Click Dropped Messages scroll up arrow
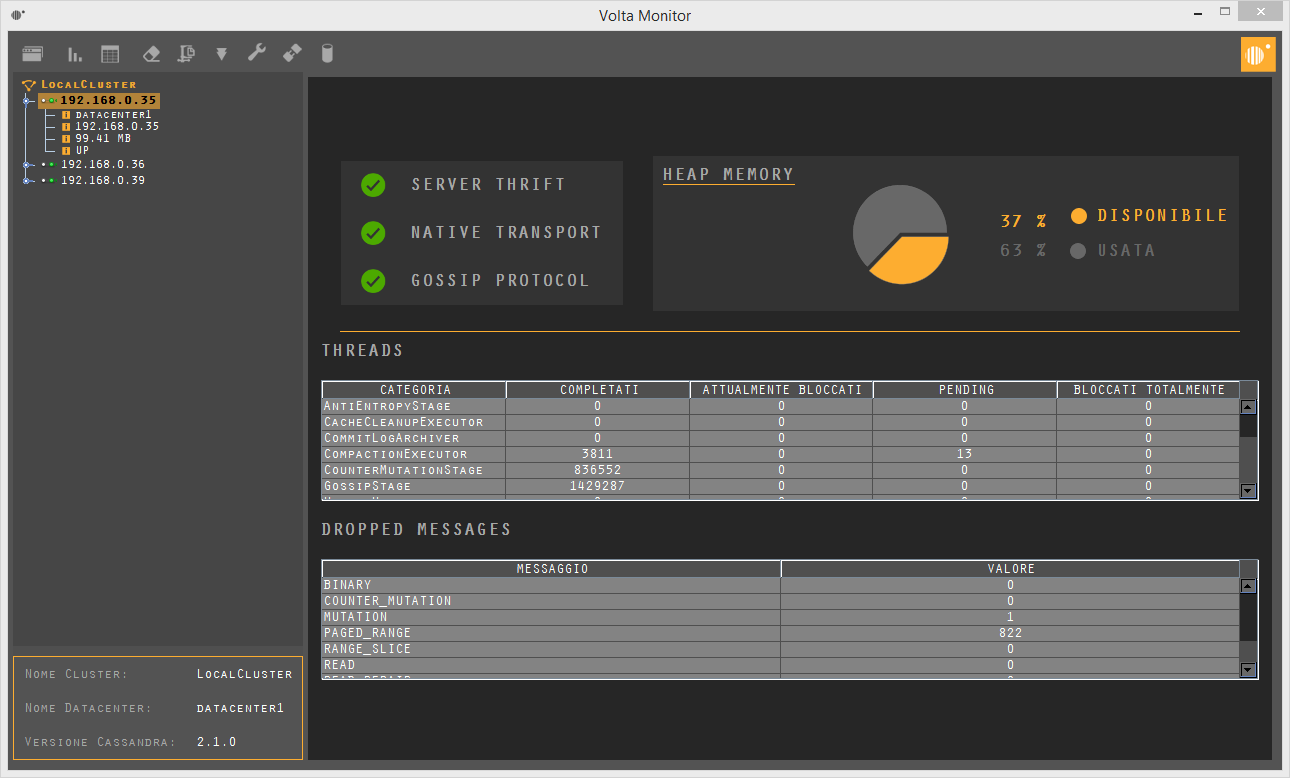 tap(1248, 586)
